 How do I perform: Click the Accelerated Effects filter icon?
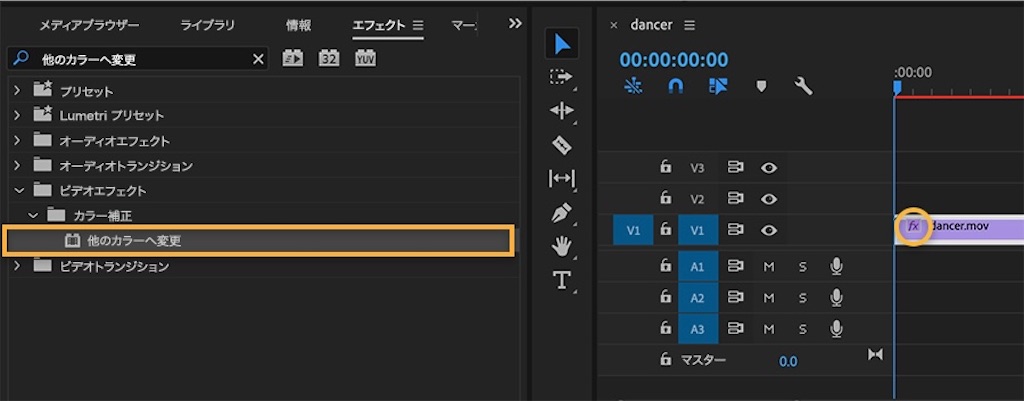coord(293,58)
